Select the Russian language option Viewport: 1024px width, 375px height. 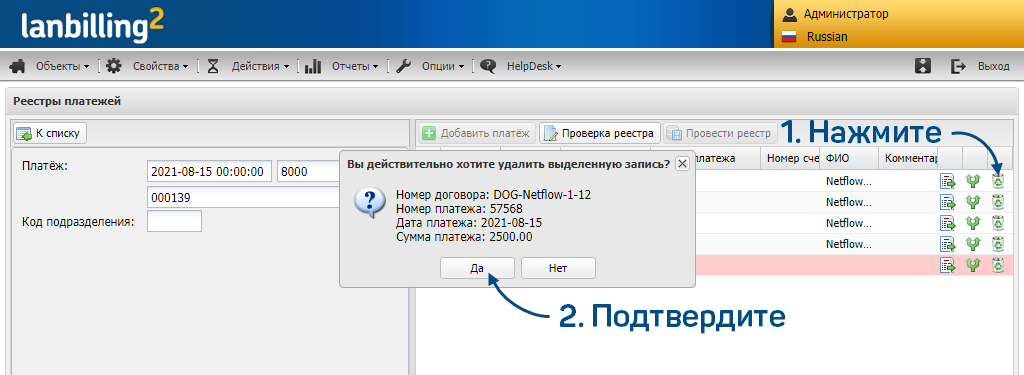[x=827, y=37]
